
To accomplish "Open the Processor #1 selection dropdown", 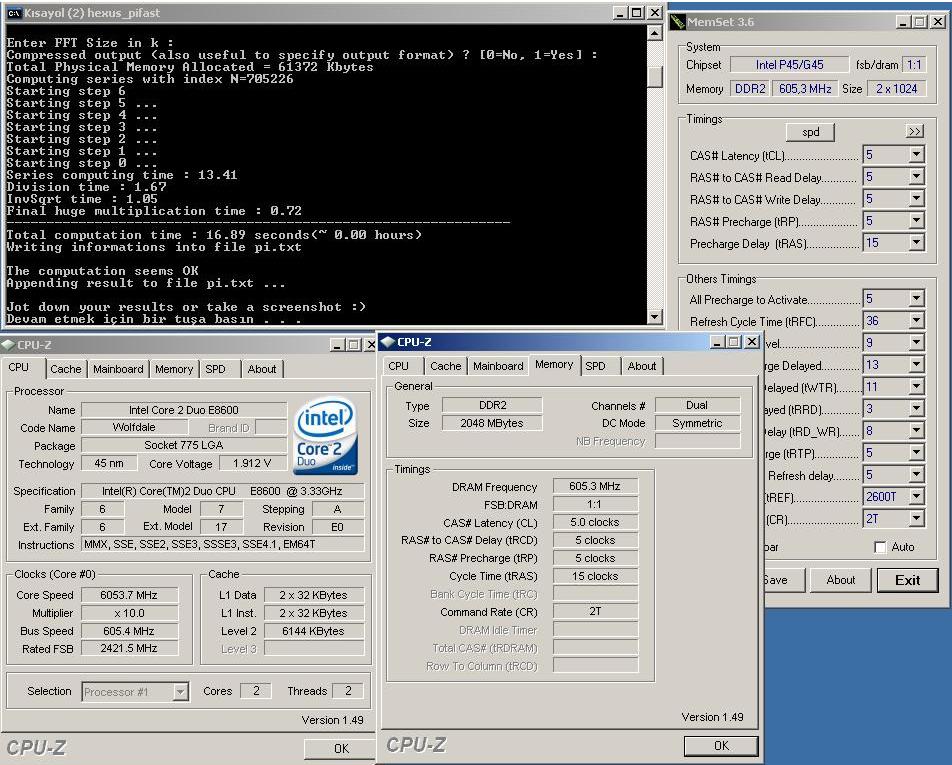I will [x=180, y=692].
